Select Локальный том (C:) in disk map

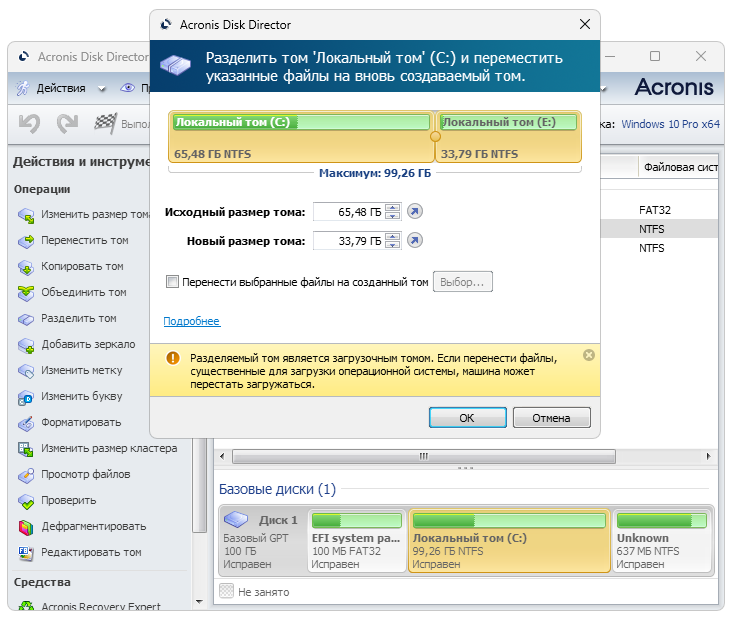[x=509, y=541]
